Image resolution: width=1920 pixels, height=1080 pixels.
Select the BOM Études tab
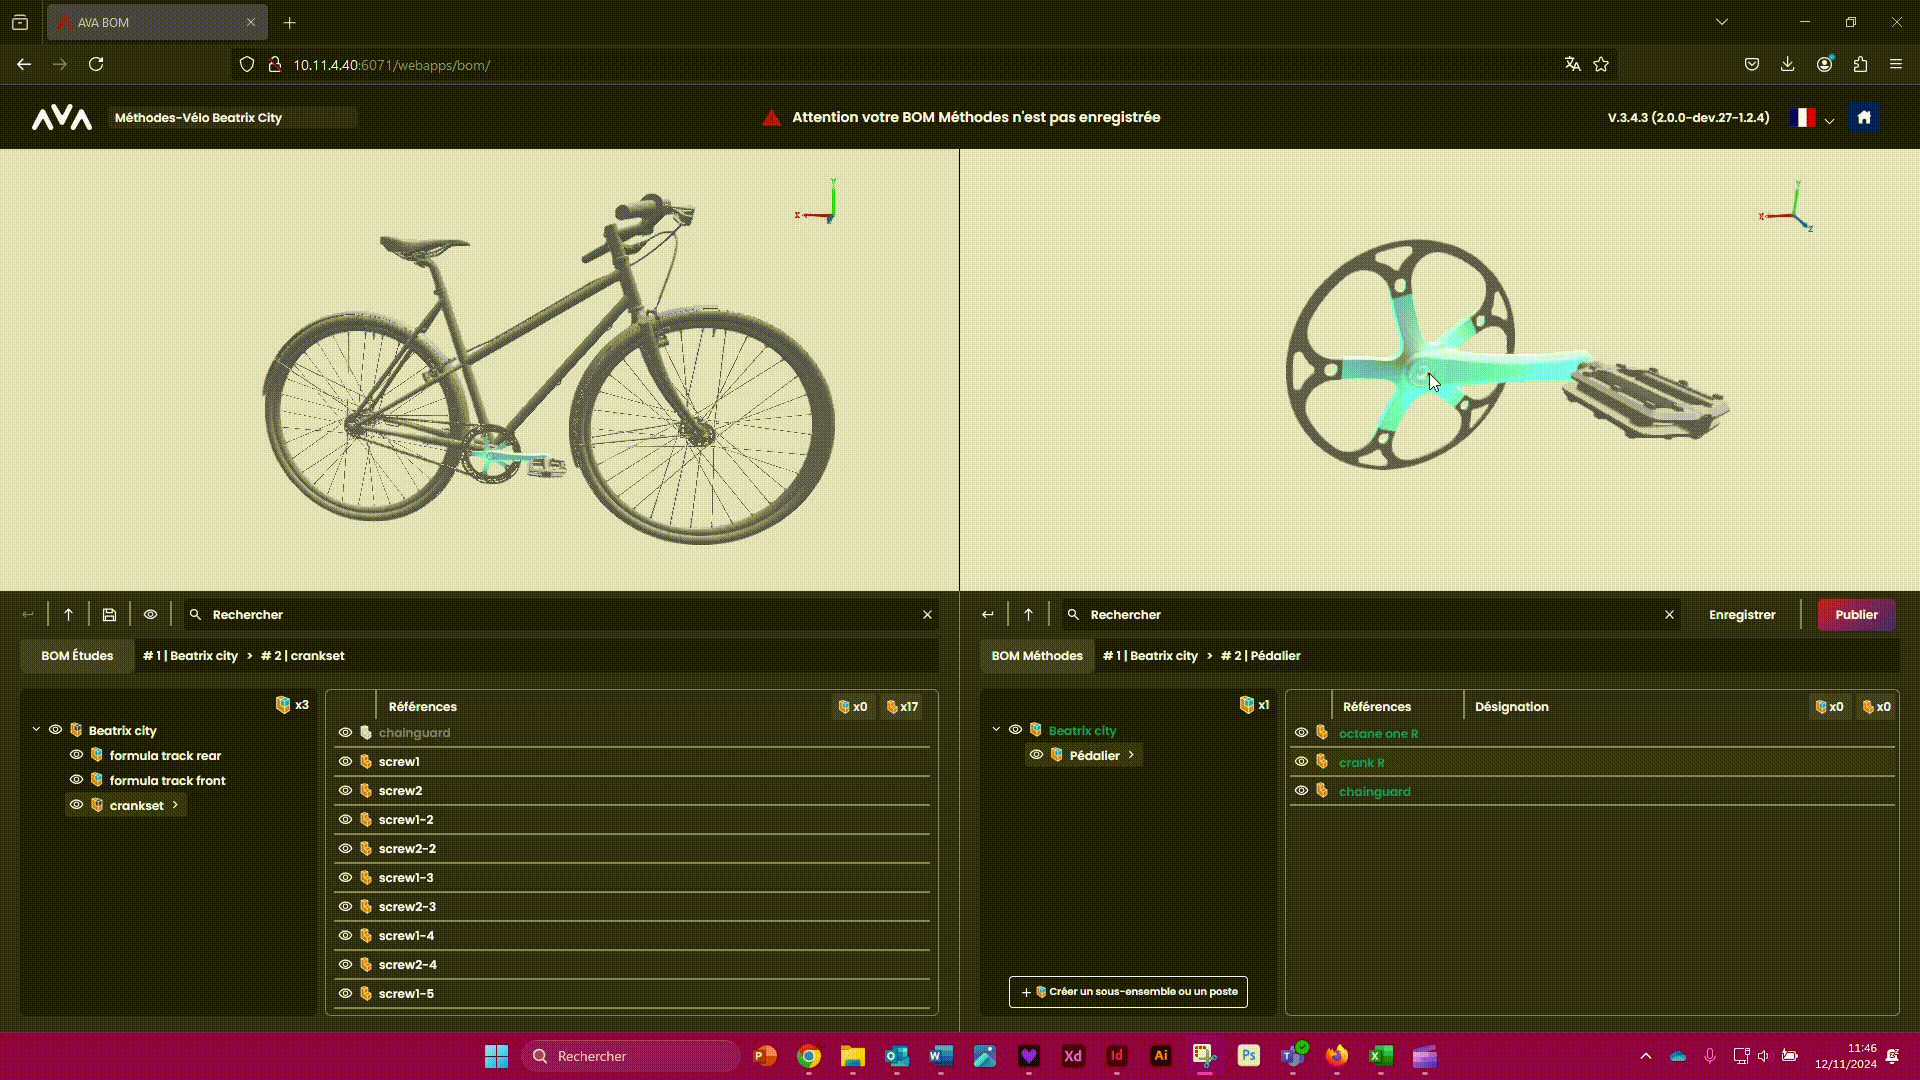coord(77,656)
